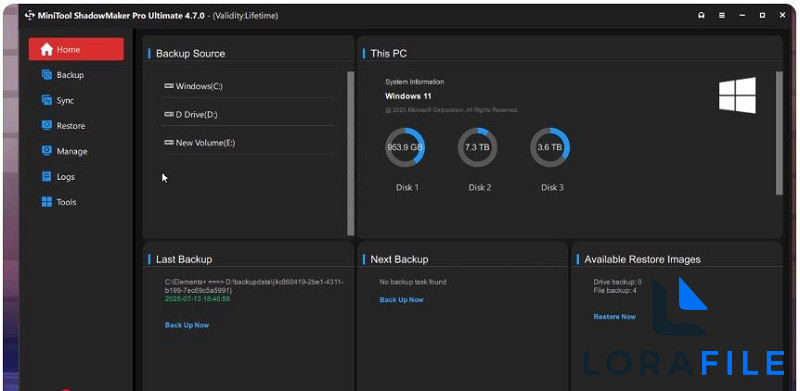Click the Disk 2 label
Viewport: 800px width, 391px height.
[x=480, y=187]
